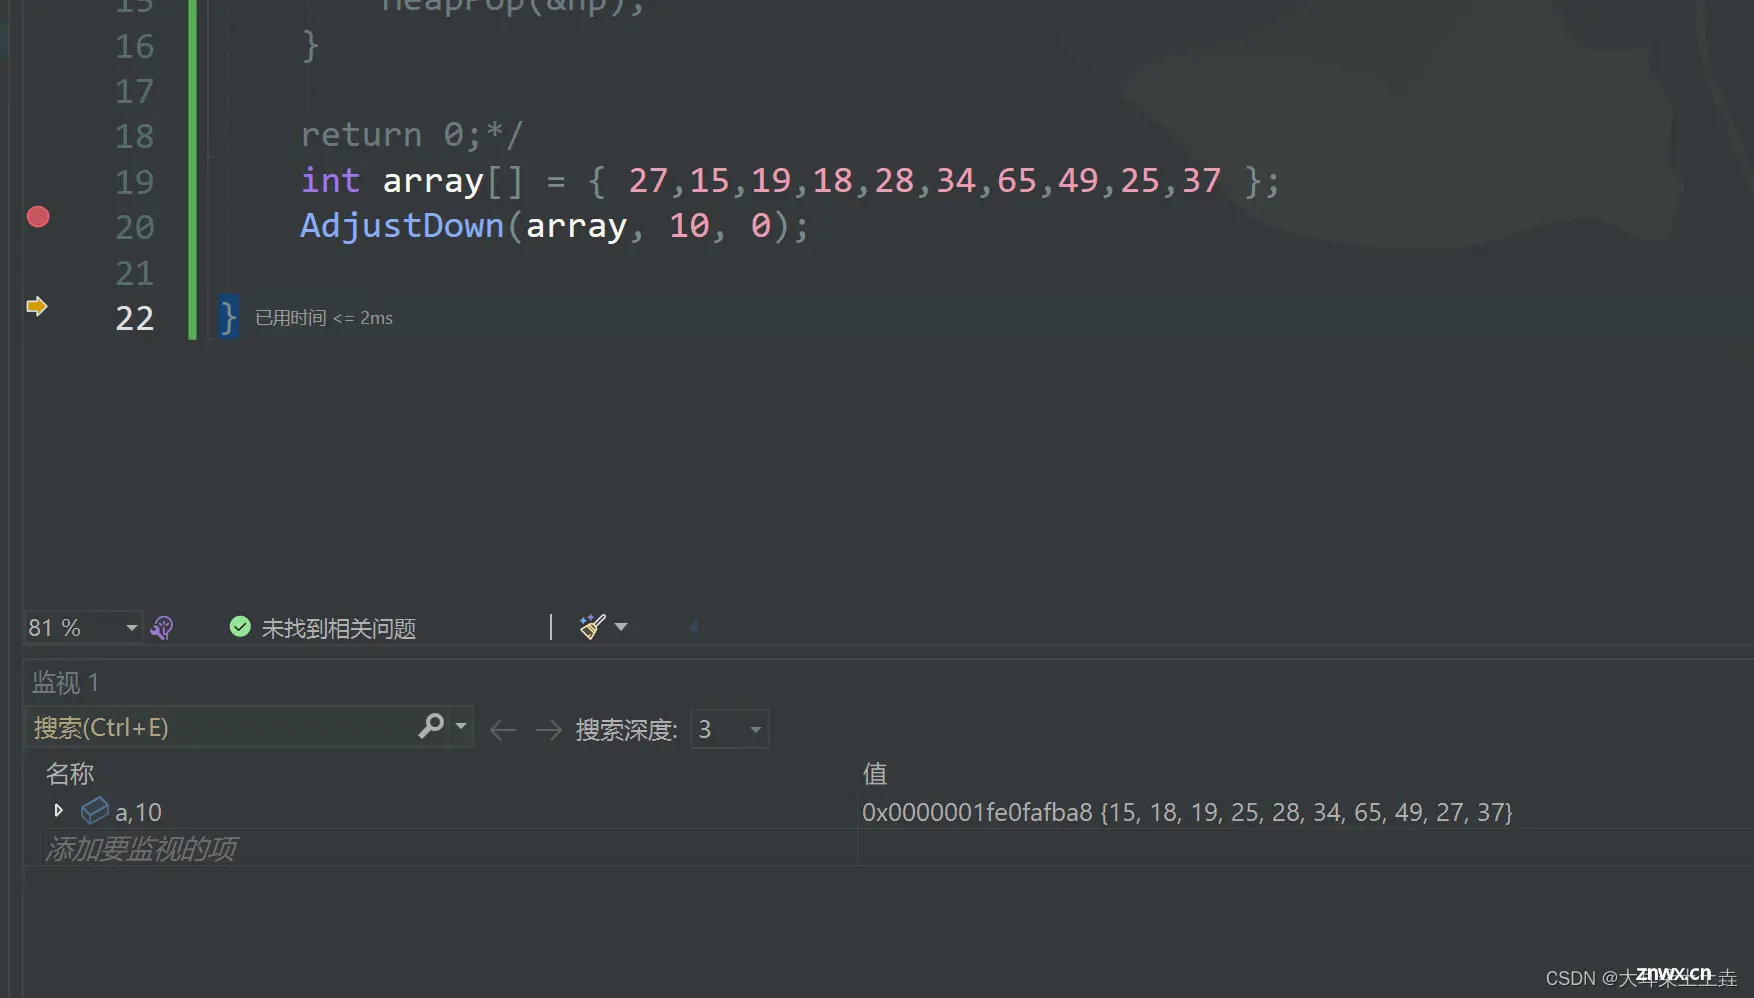The height and width of the screenshot is (998, 1754).
Task: Click the IntelliCode lightbulb icon beside zoom
Action: [162, 628]
